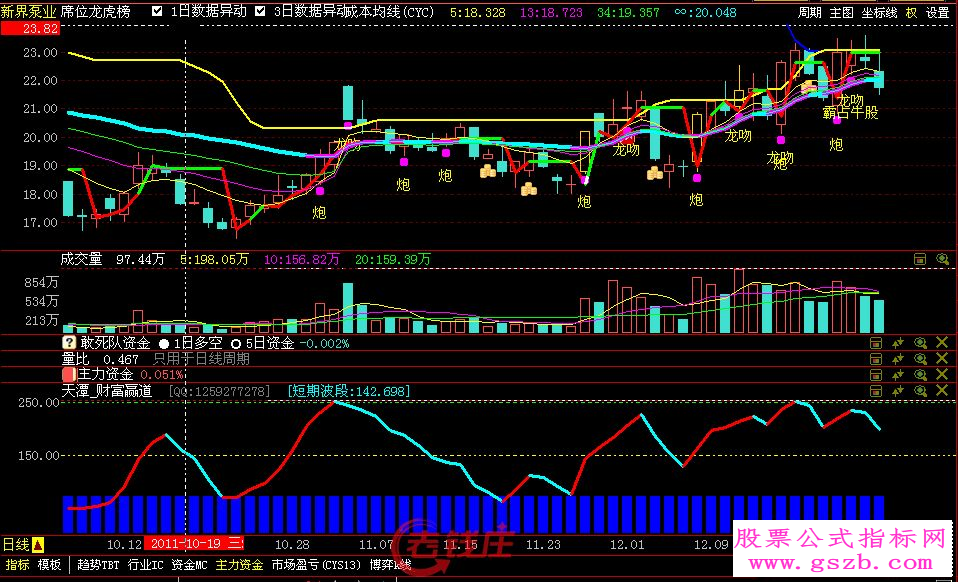Screen dimensions: 958x582
Task: Click up-down arrows icon in 量比 row
Action: pyautogui.click(x=898, y=359)
